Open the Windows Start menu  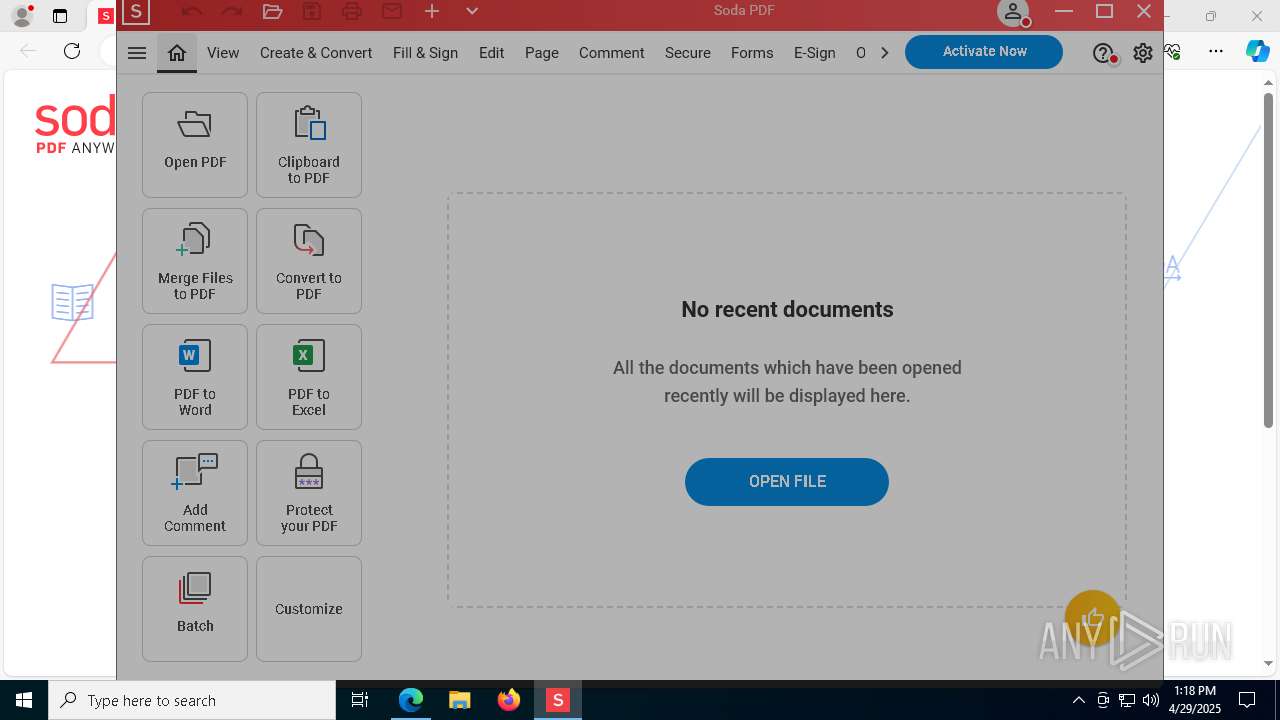(x=24, y=700)
